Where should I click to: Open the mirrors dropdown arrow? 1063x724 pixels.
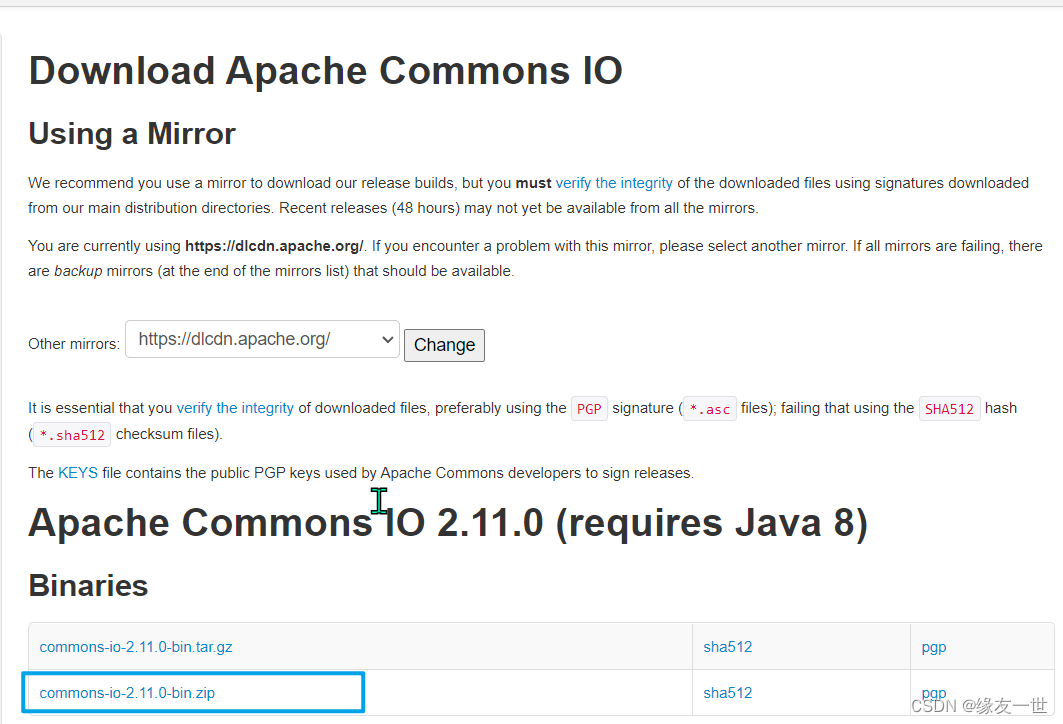[x=388, y=339]
